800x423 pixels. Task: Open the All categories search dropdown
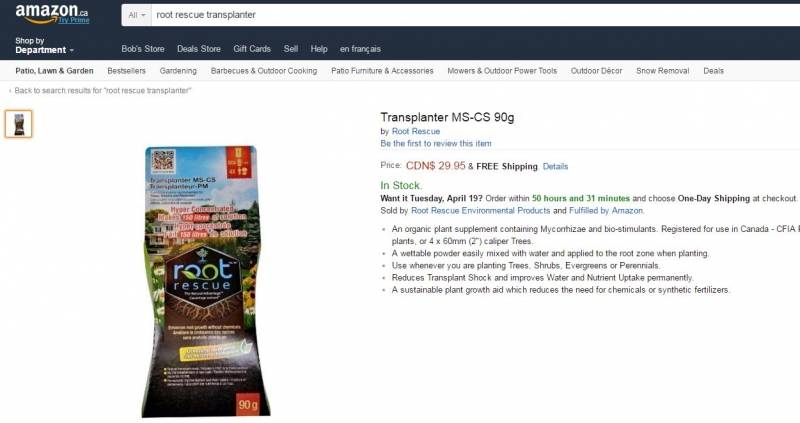point(137,15)
